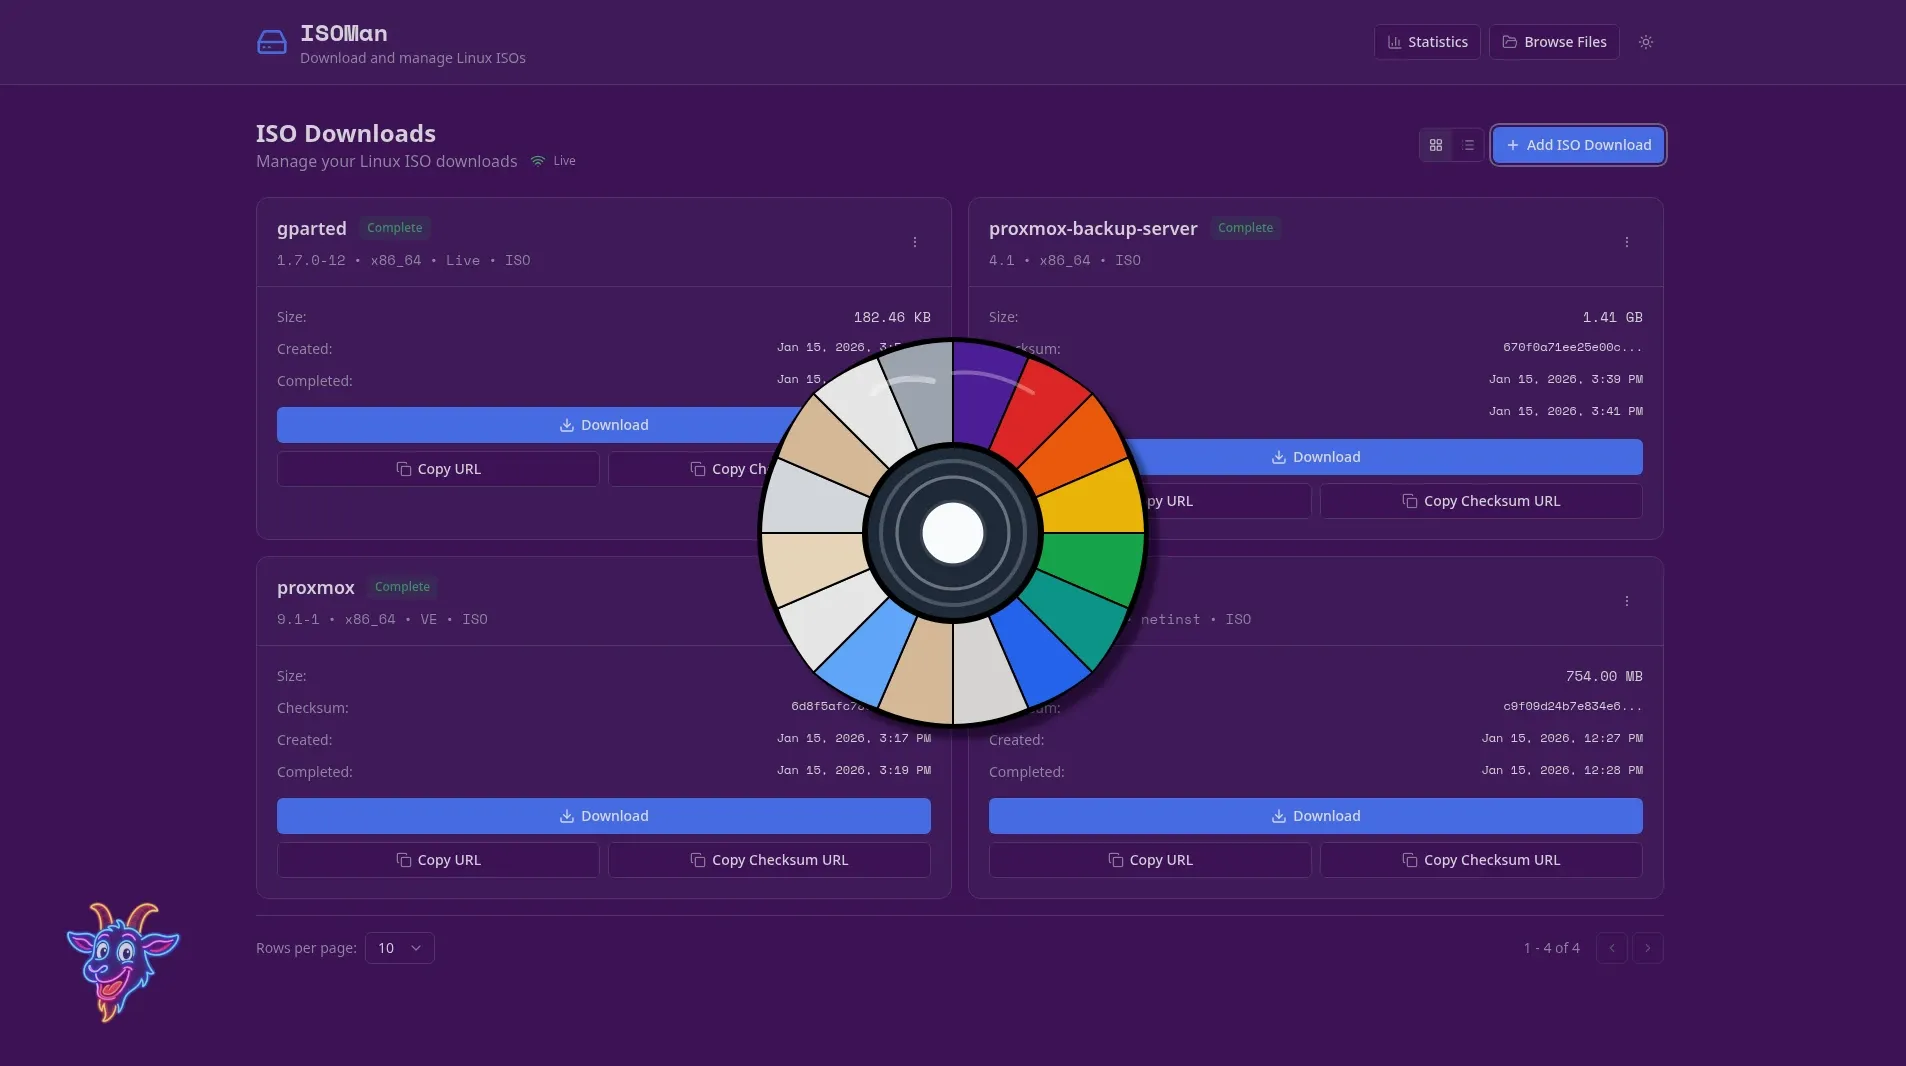Go to the next page with the right chevron
Screen dimensions: 1906x1066
pos(1645,948)
